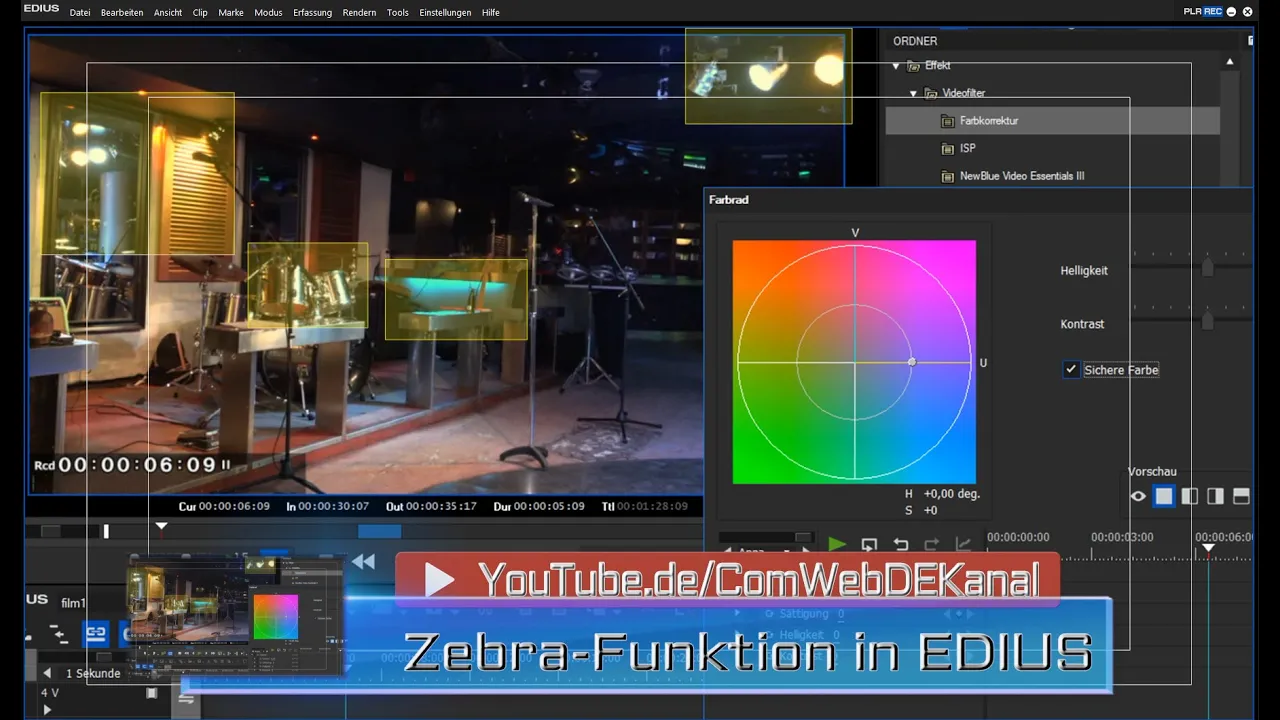Image resolution: width=1280 pixels, height=720 pixels.
Task: Open the Einstellungen menu
Action: pos(445,13)
